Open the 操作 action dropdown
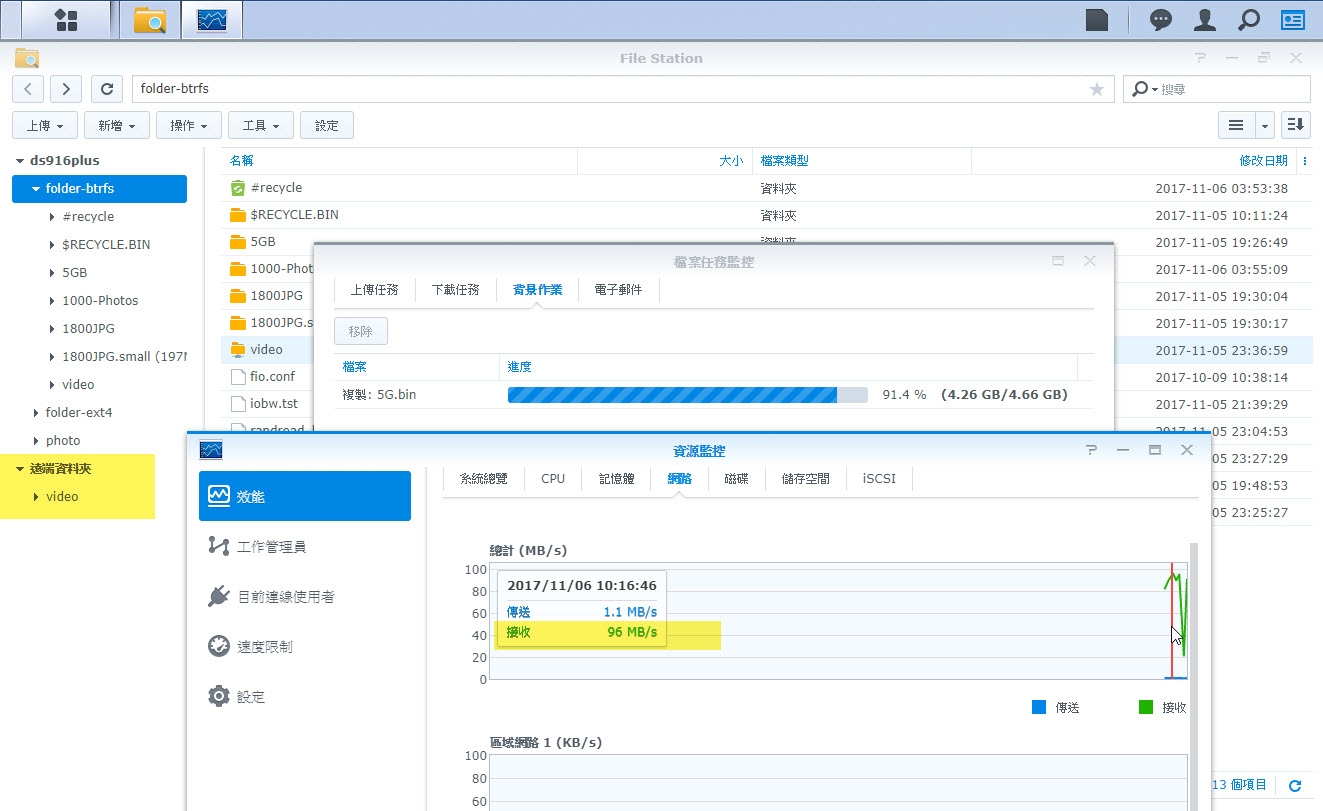Image resolution: width=1323 pixels, height=811 pixels. tap(189, 125)
